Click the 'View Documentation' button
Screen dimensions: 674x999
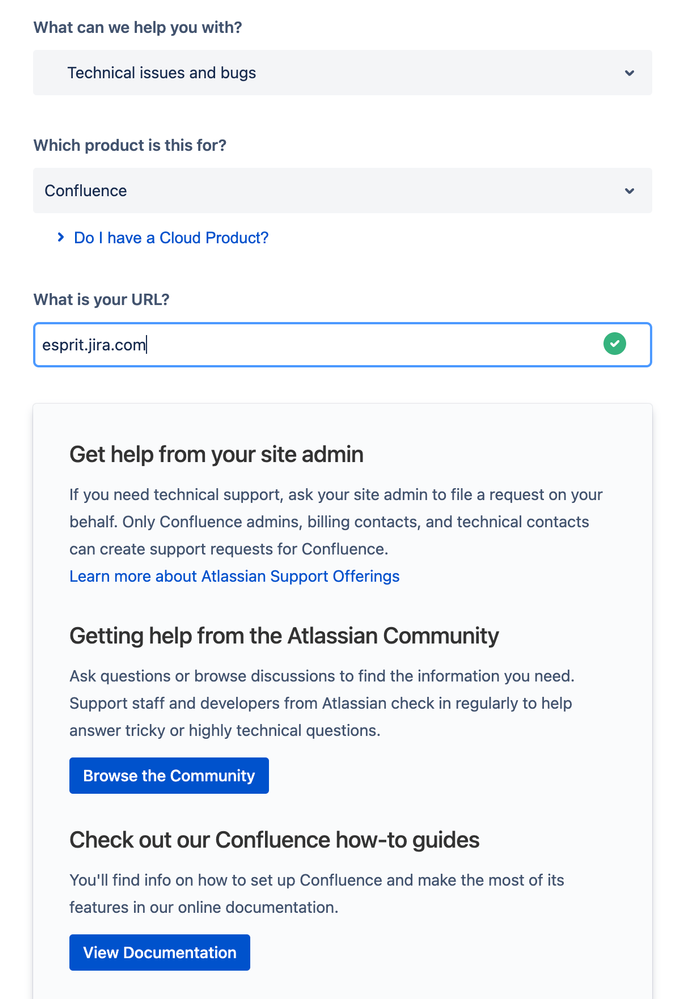tap(159, 952)
